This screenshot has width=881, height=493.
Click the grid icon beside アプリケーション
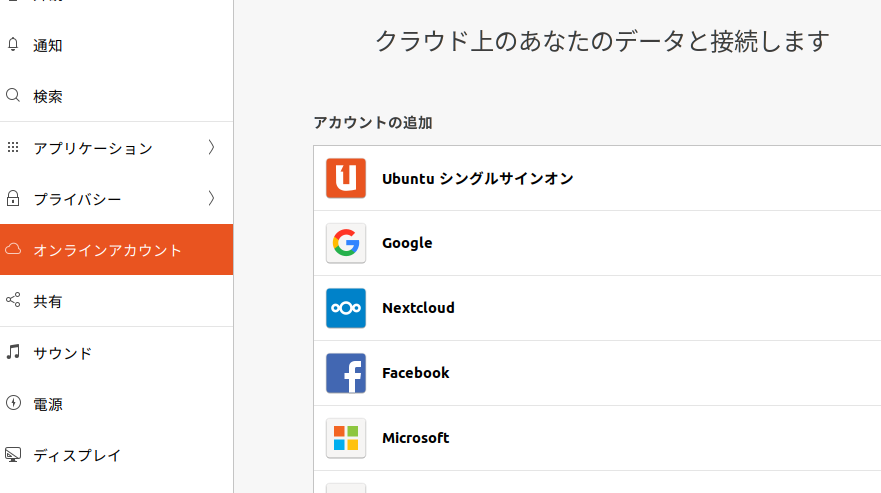13,147
